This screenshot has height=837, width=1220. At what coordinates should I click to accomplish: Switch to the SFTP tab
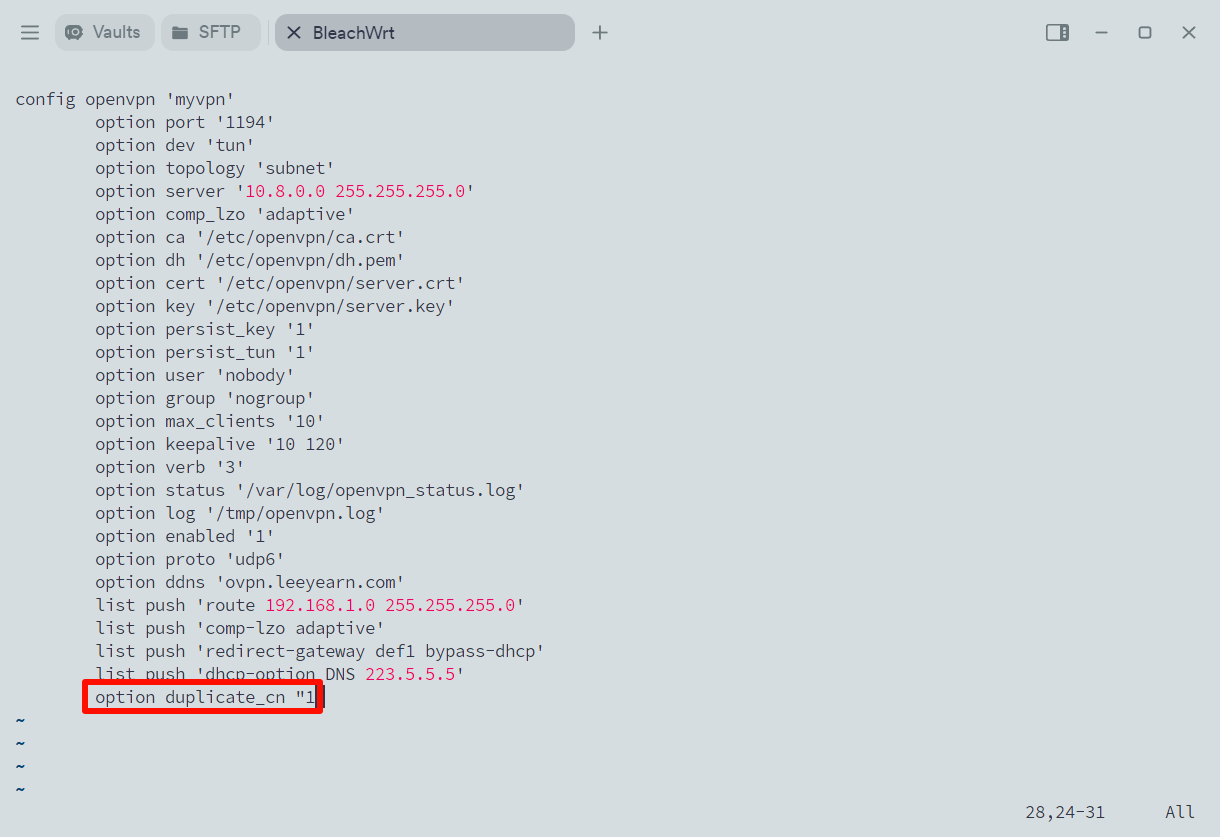pyautogui.click(x=208, y=32)
